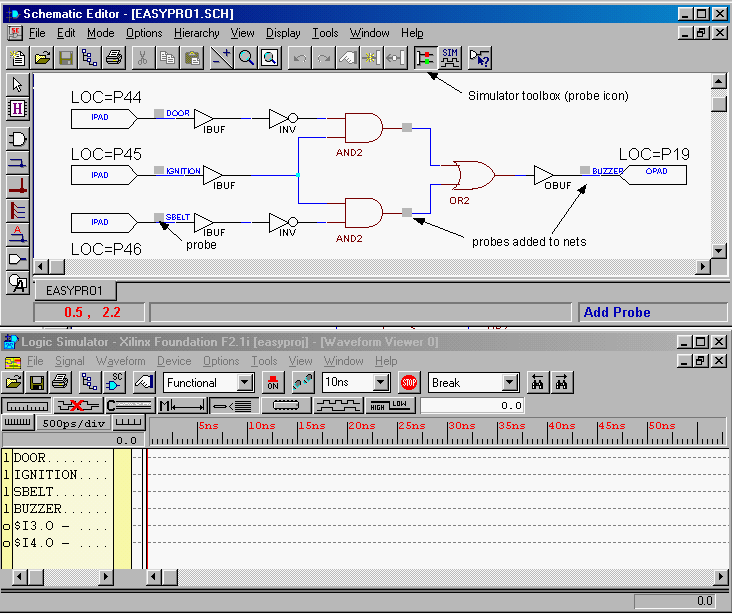Click the zoom magnifier toolbar icon
This screenshot has height=614, width=732.
[246, 57]
